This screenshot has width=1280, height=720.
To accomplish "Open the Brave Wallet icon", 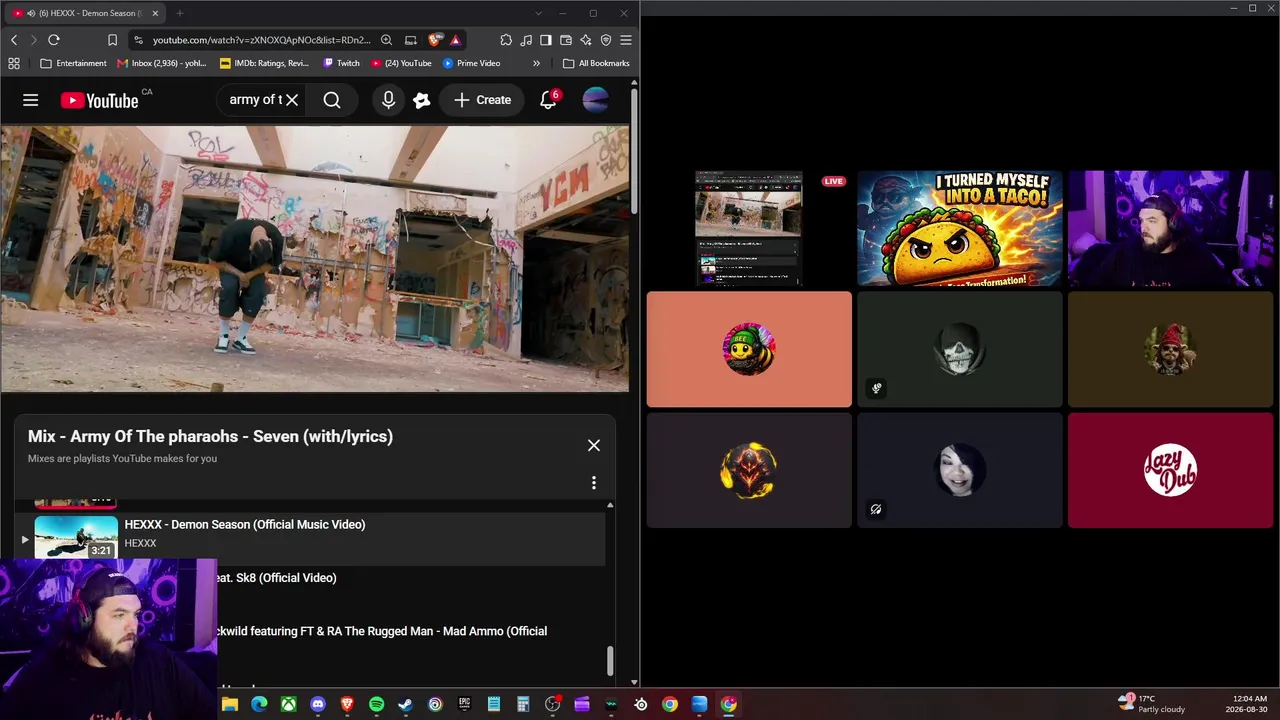I will (x=566, y=40).
